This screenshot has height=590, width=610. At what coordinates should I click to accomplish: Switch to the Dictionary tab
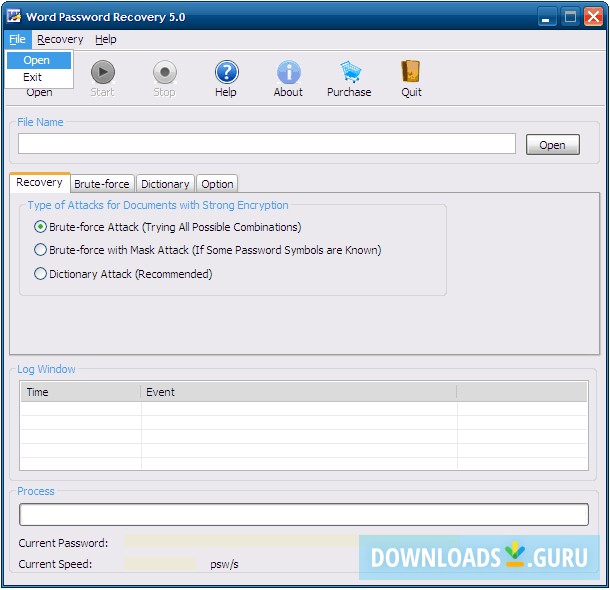point(165,184)
